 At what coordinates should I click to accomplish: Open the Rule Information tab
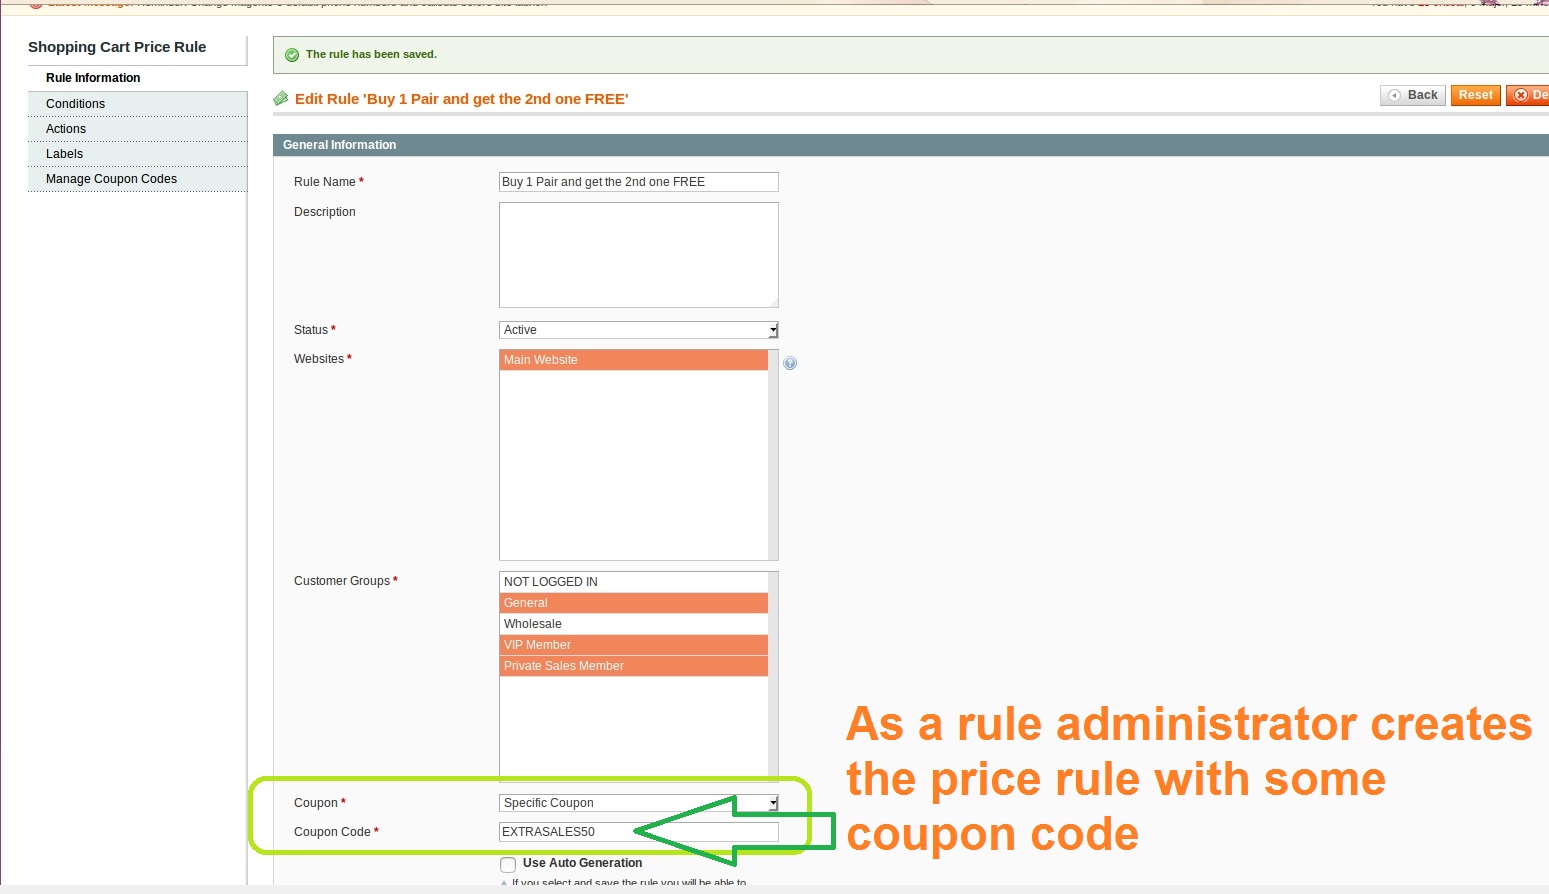pos(137,78)
